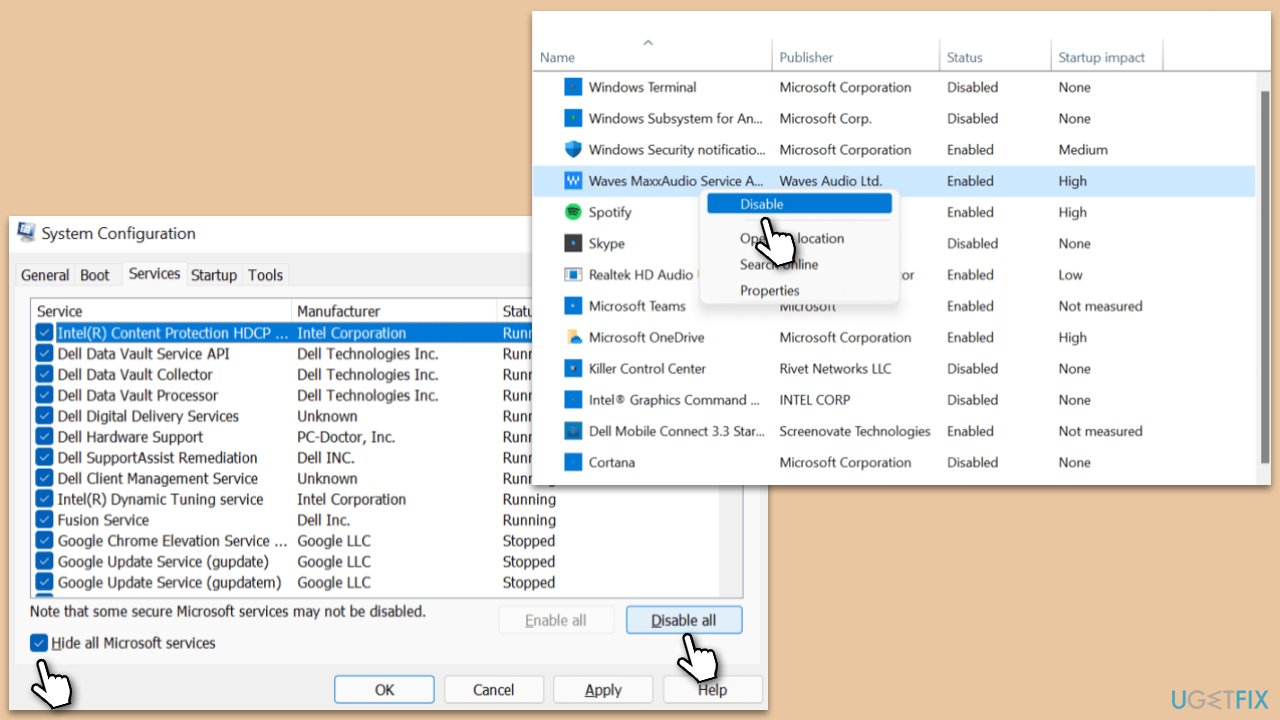Uncheck Dell Hardware Support service

point(44,437)
